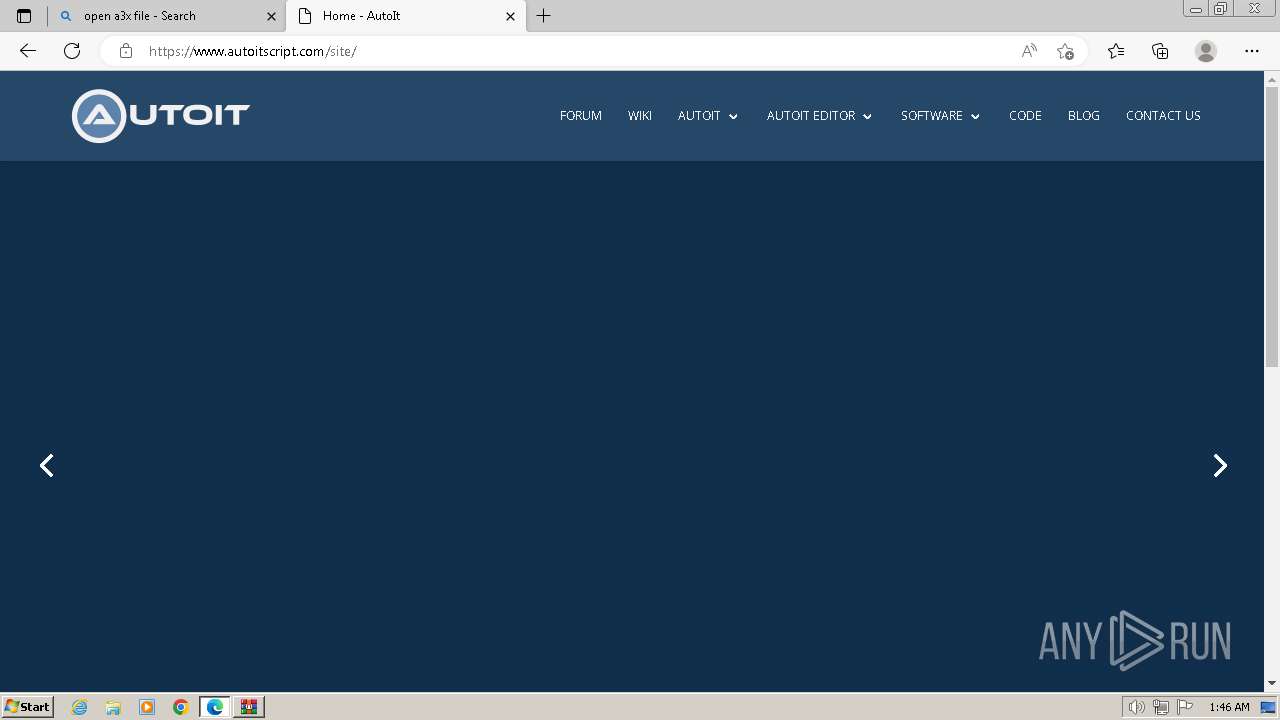
Task: Click the scrollbar down arrow
Action: pos(1272,684)
